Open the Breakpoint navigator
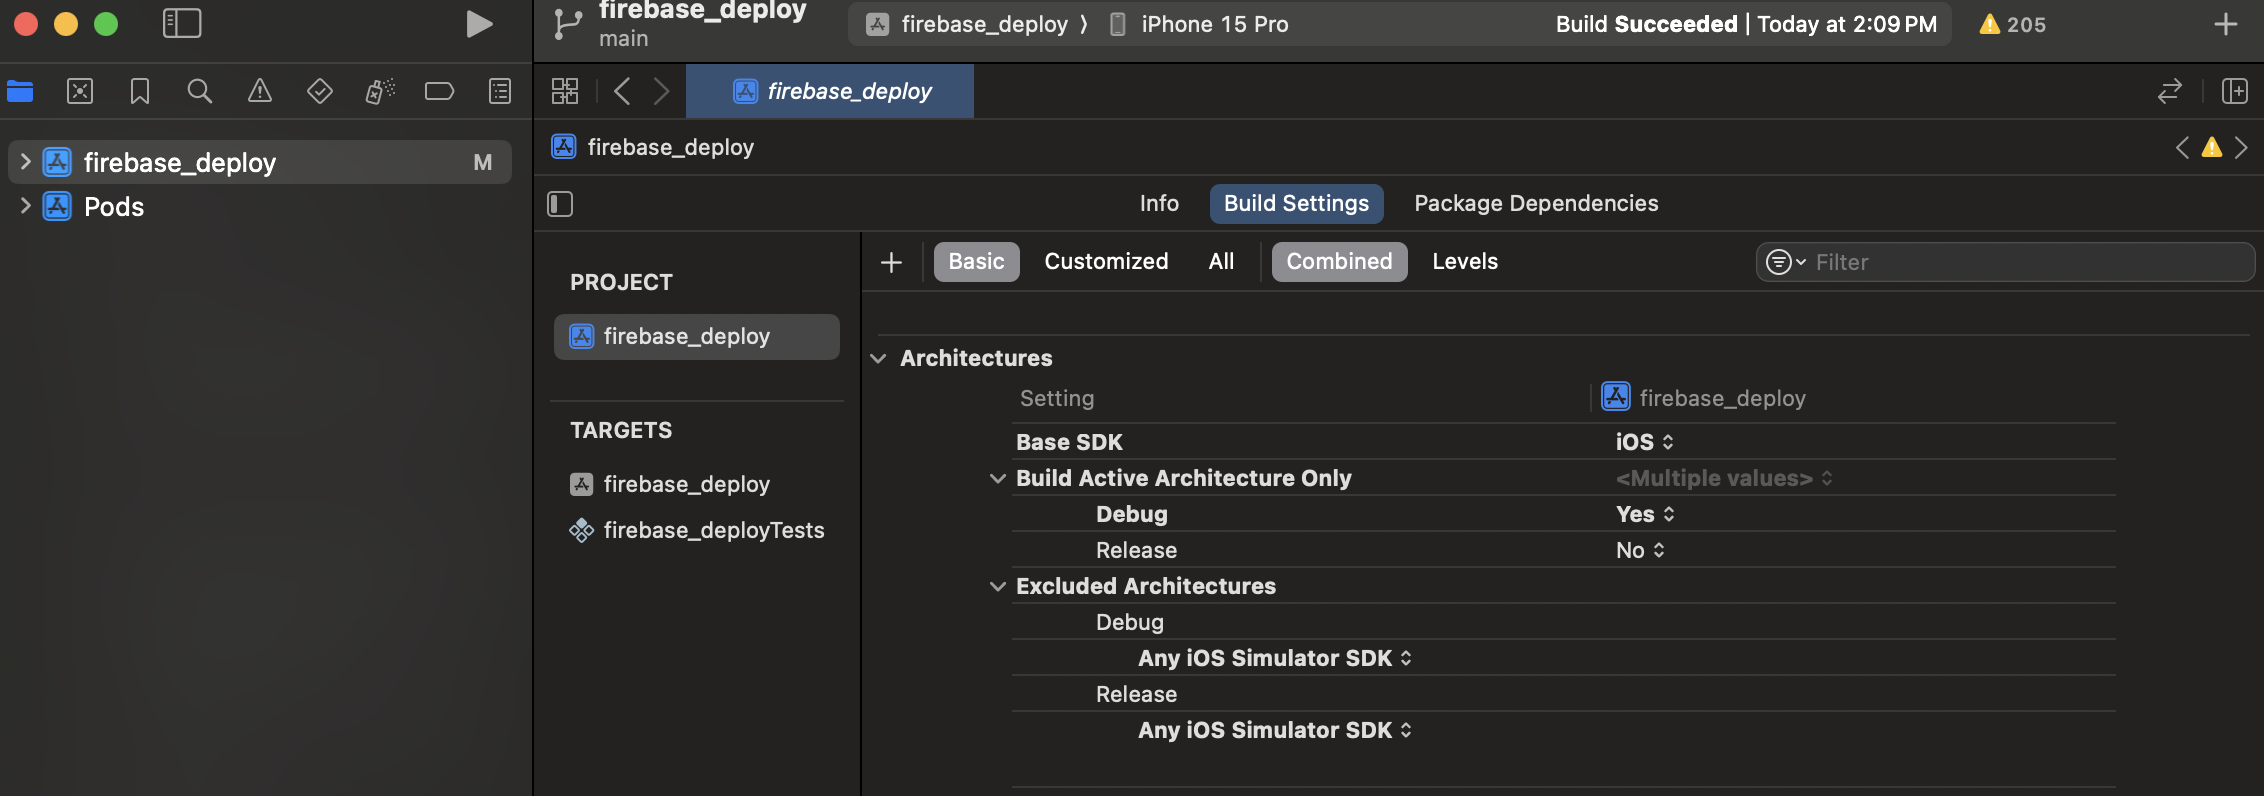This screenshot has height=796, width=2264. coord(440,92)
